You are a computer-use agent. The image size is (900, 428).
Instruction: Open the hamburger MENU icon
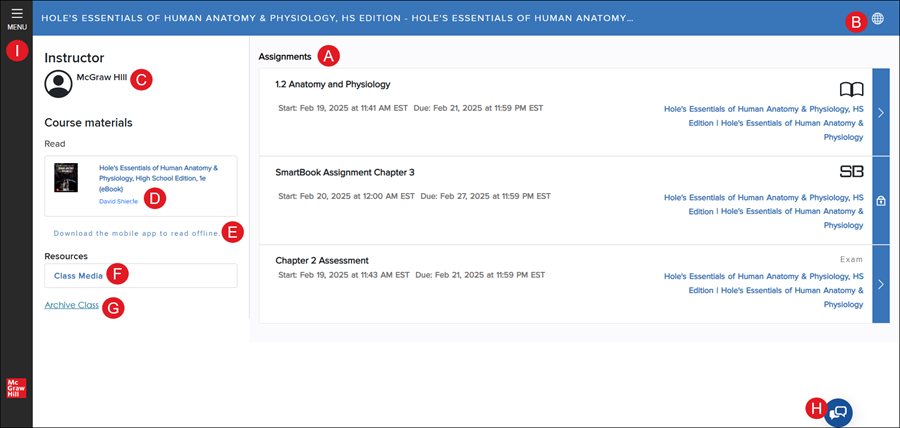click(16, 14)
